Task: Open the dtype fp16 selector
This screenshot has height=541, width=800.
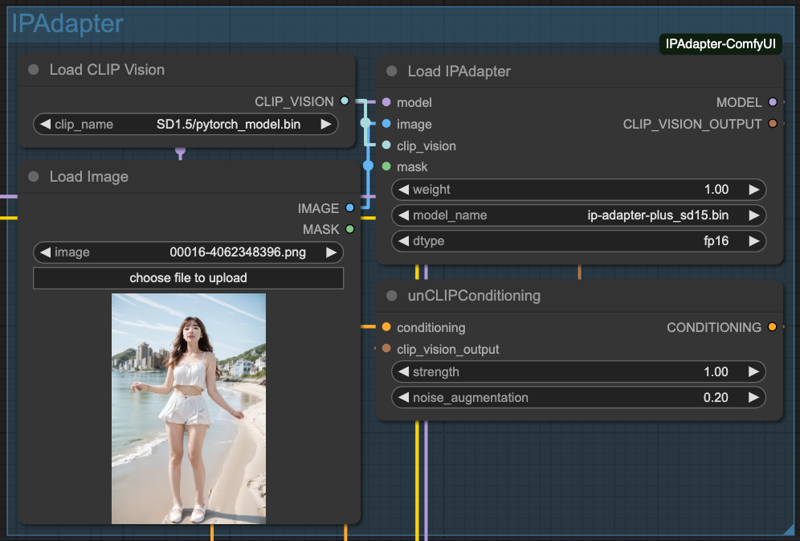Action: pos(579,241)
